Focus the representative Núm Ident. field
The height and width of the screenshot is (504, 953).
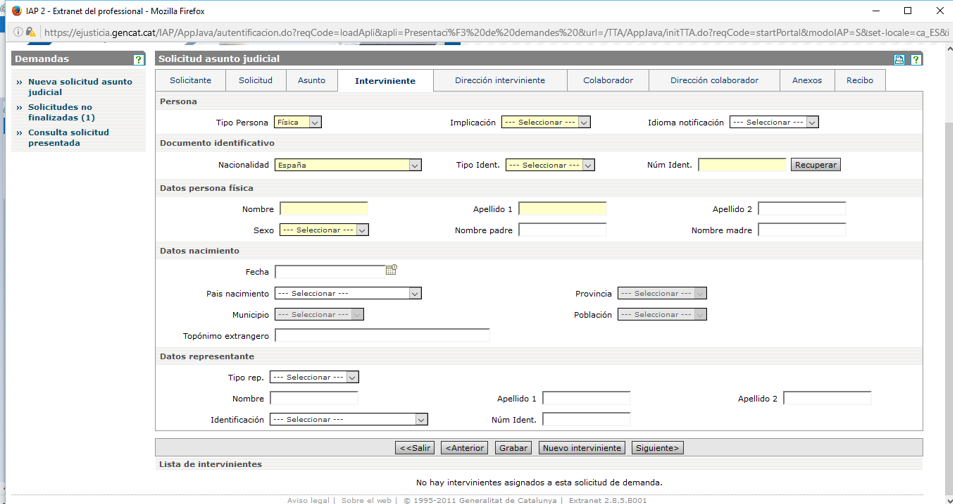[x=587, y=419]
